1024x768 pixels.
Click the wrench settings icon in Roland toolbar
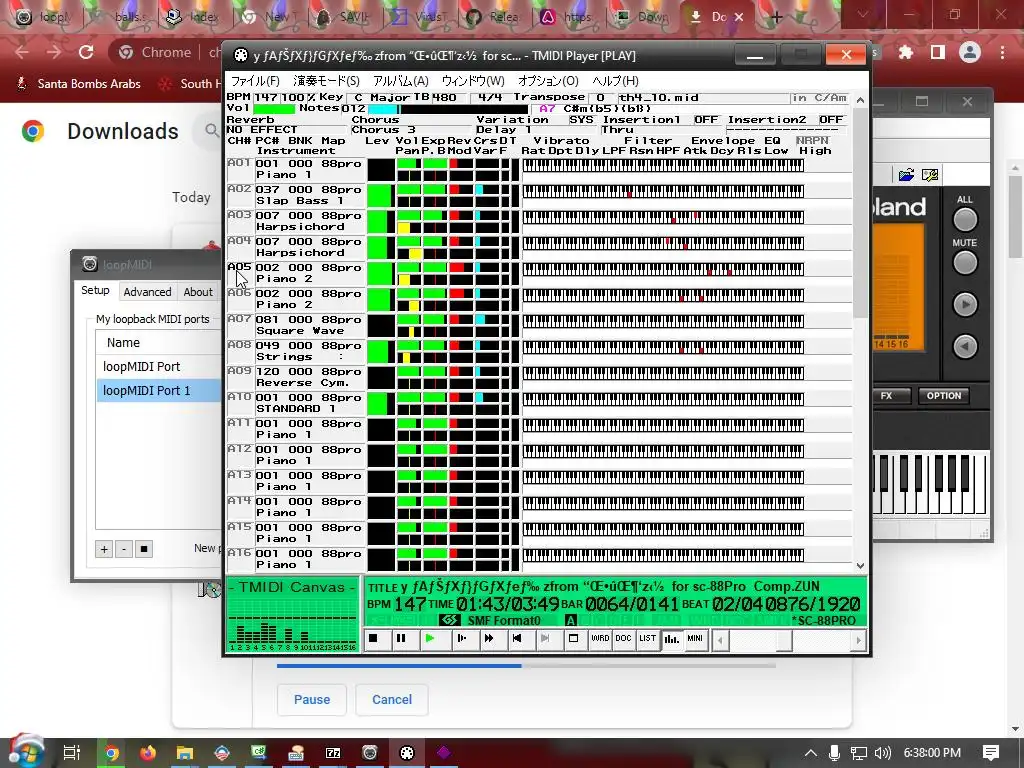(x=929, y=174)
